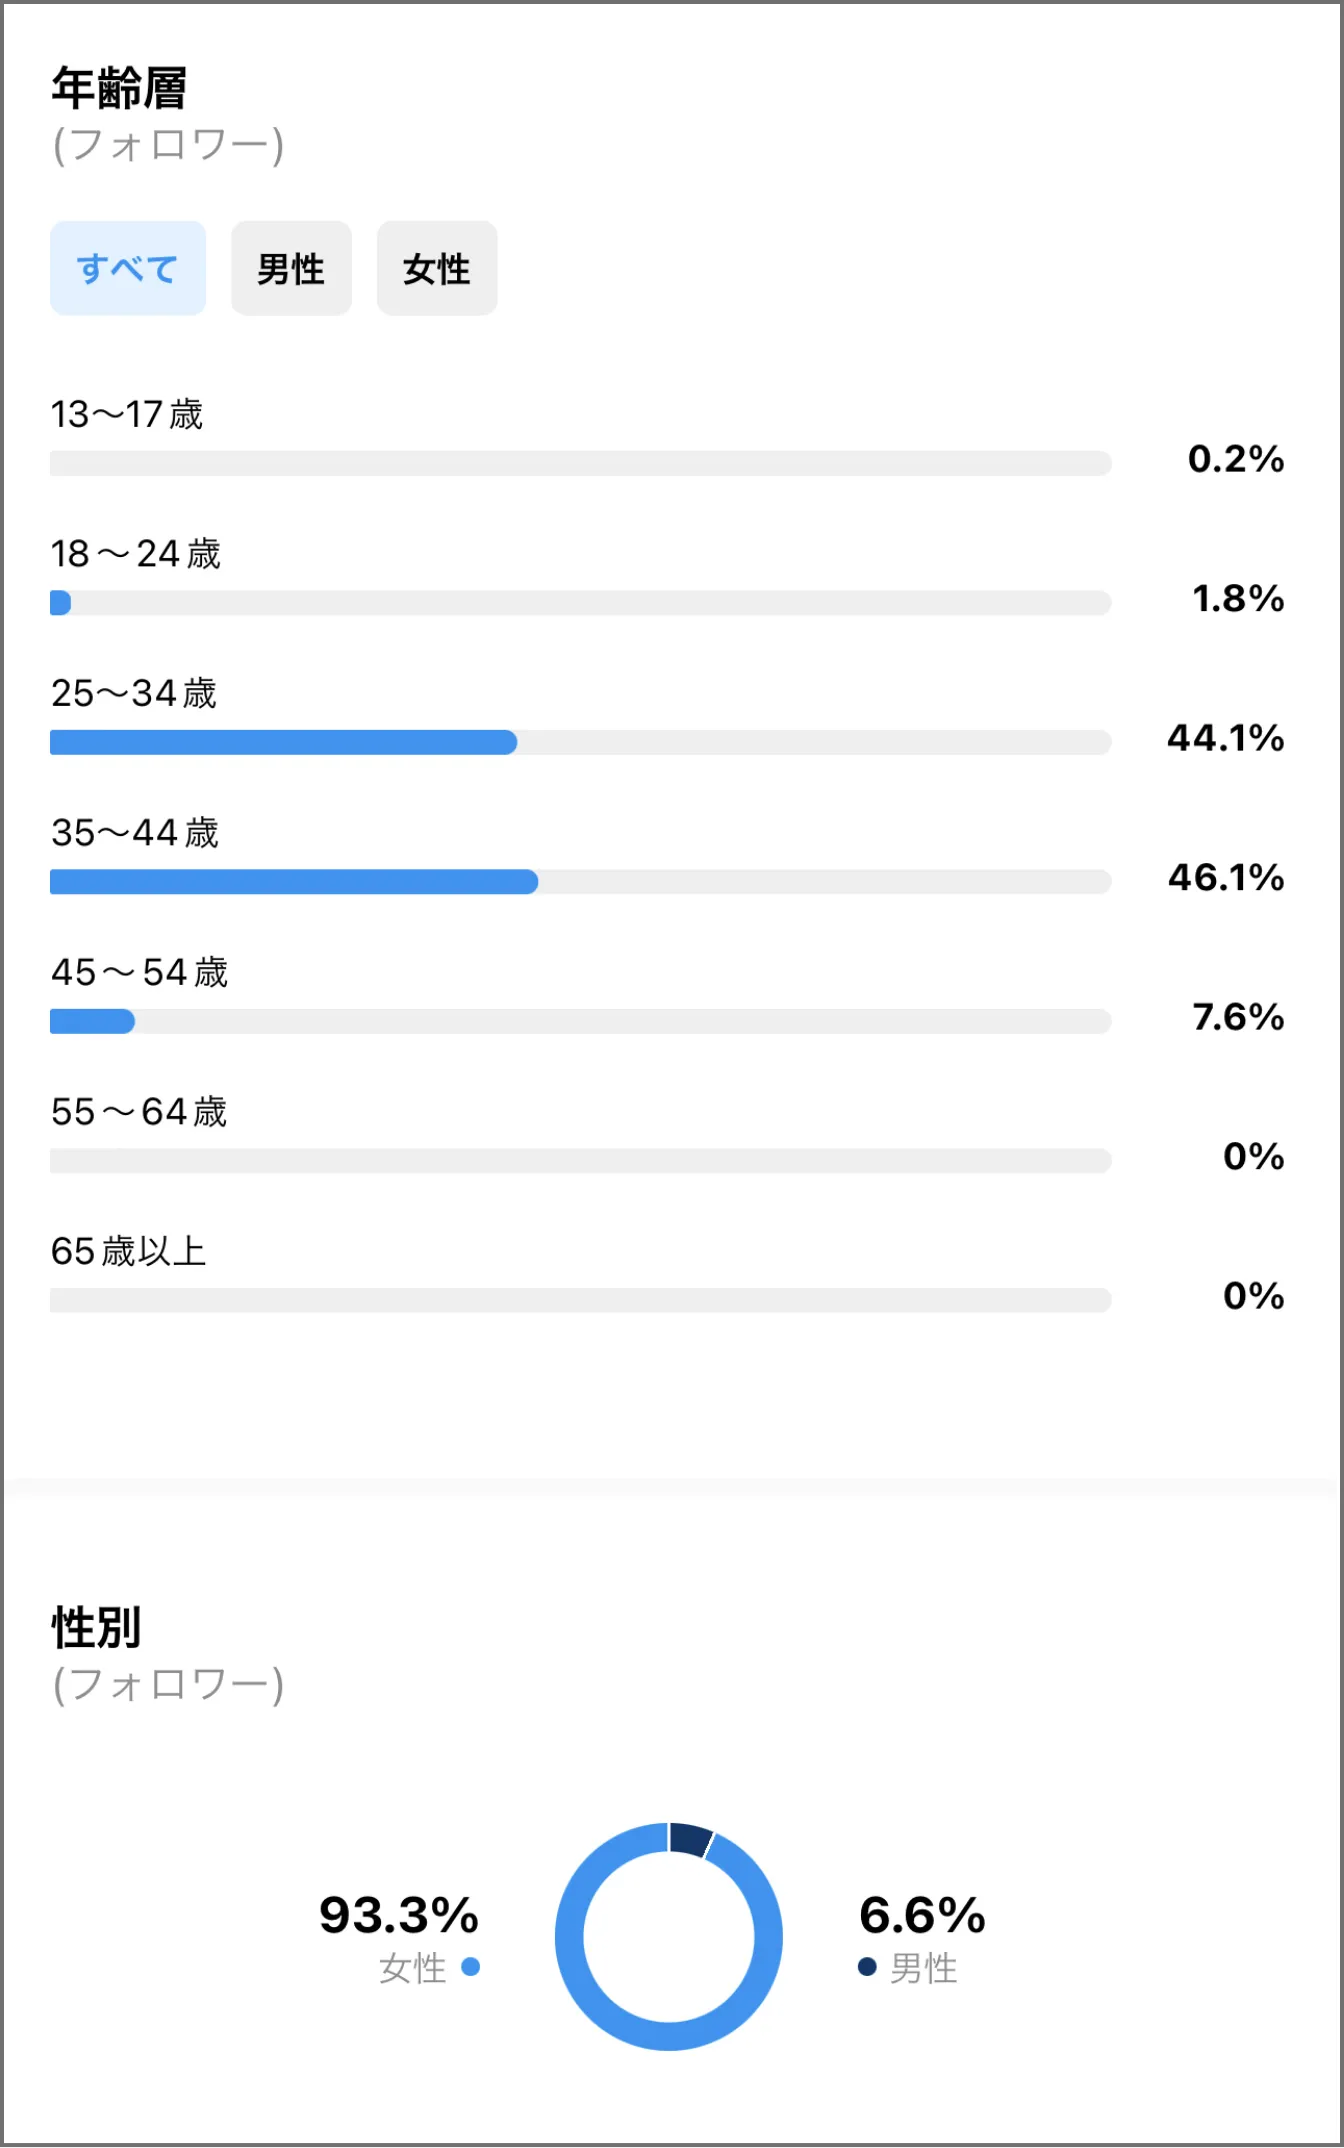Click the dark navy male legend dot
This screenshot has width=1344, height=2148.
[867, 1967]
